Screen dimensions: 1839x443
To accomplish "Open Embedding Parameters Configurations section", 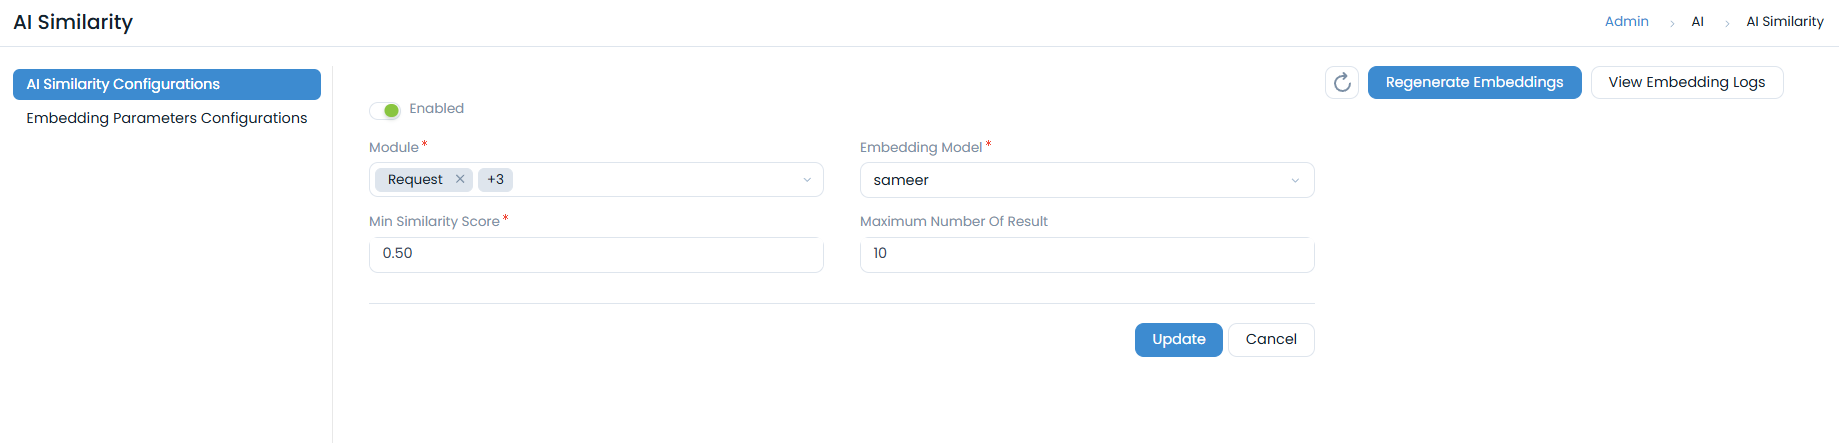I will [167, 118].
